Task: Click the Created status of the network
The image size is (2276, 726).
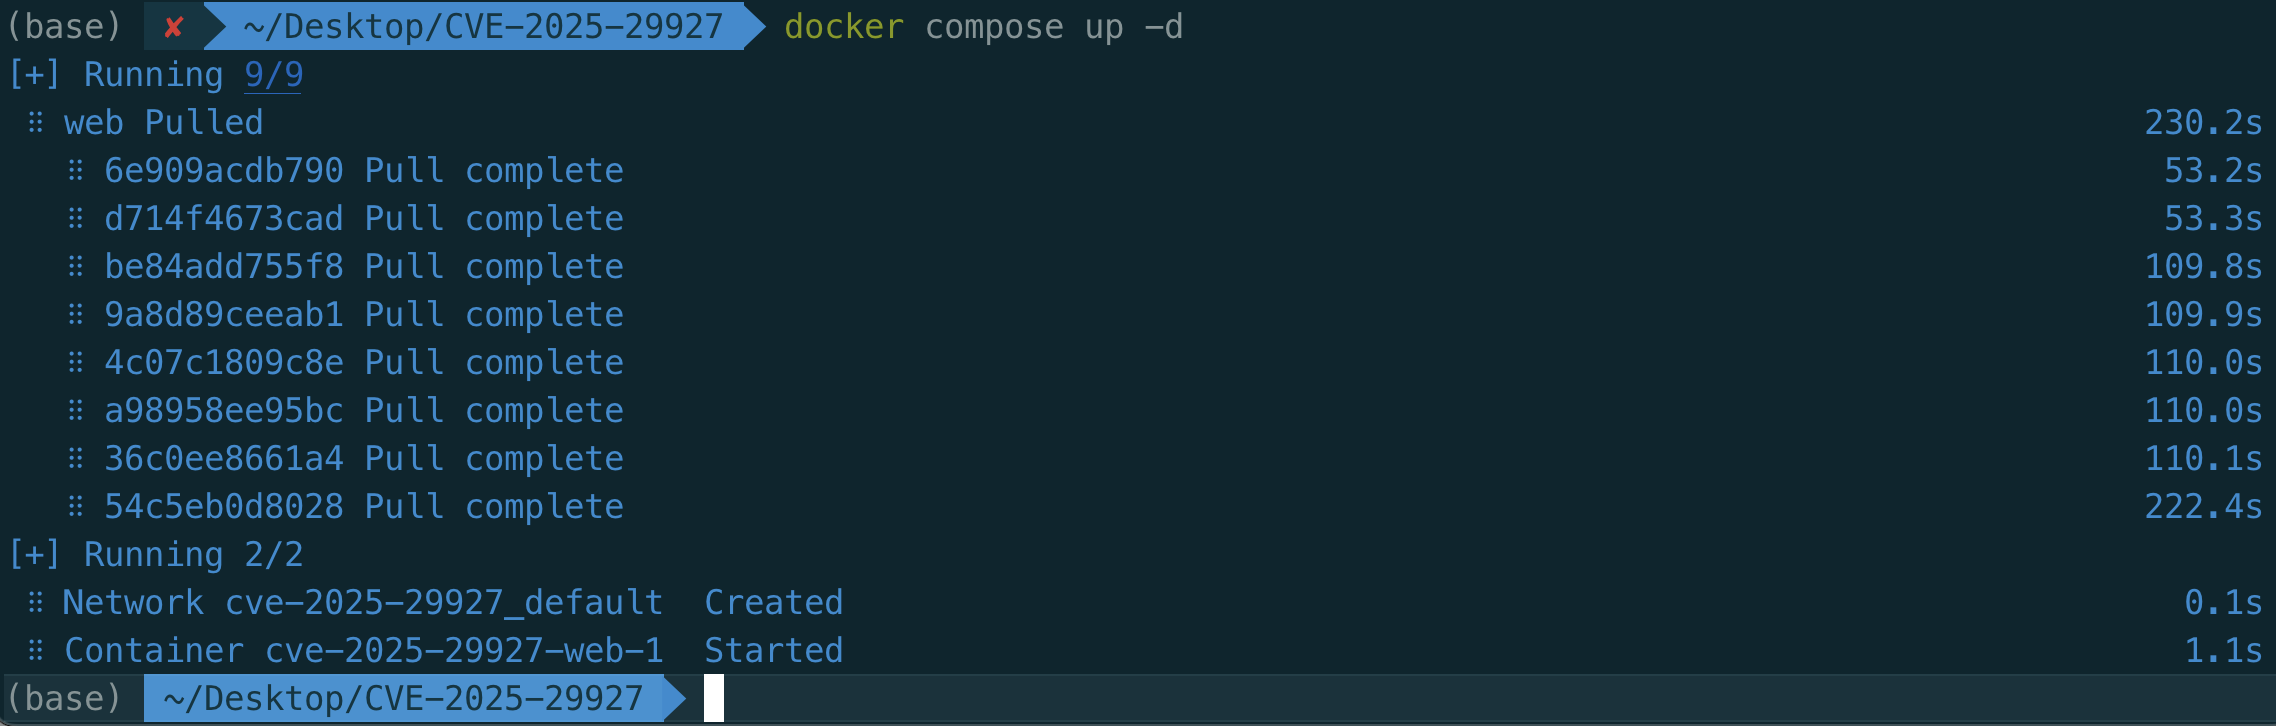Action: coord(773,602)
